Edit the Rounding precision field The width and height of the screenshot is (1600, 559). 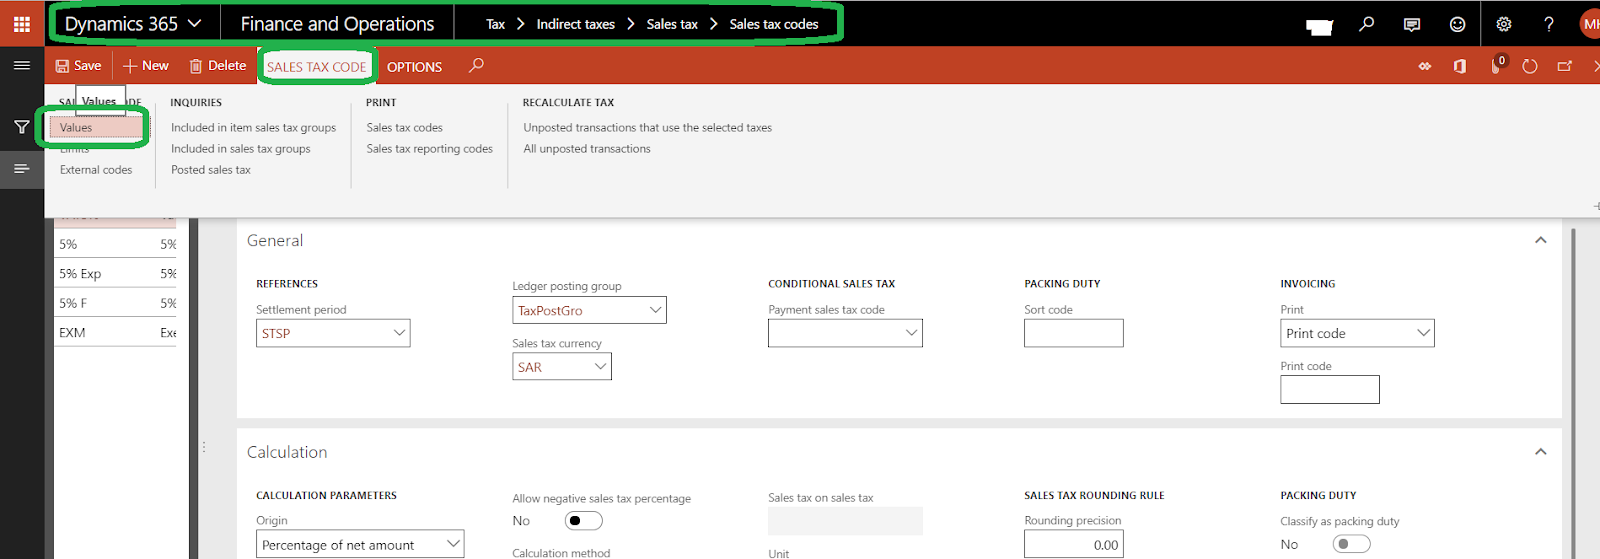coord(1073,544)
